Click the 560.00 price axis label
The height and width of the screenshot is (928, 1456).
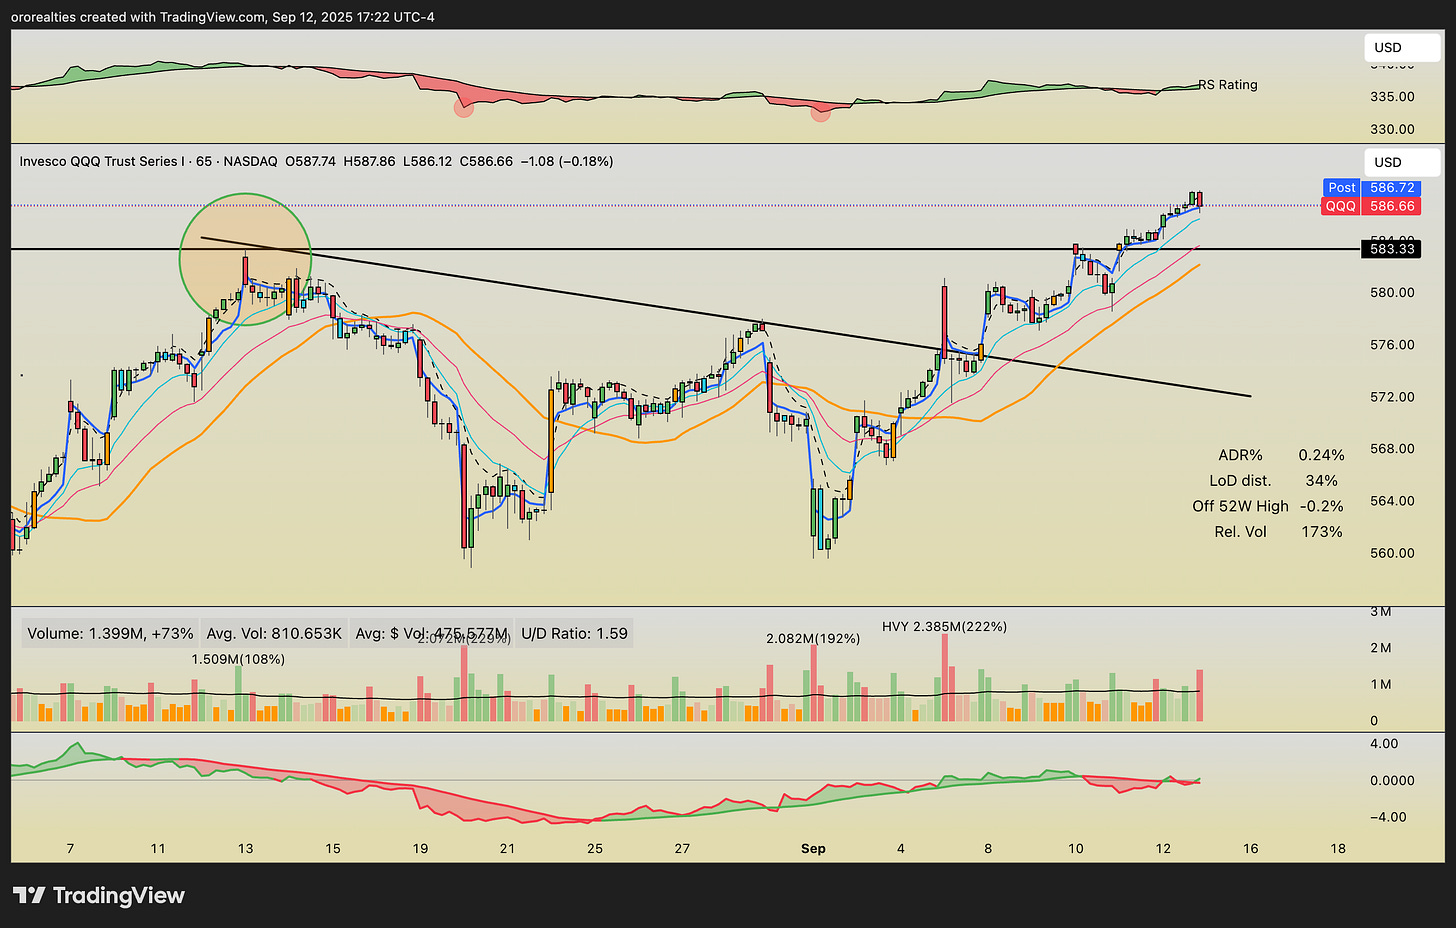pyautogui.click(x=1392, y=553)
